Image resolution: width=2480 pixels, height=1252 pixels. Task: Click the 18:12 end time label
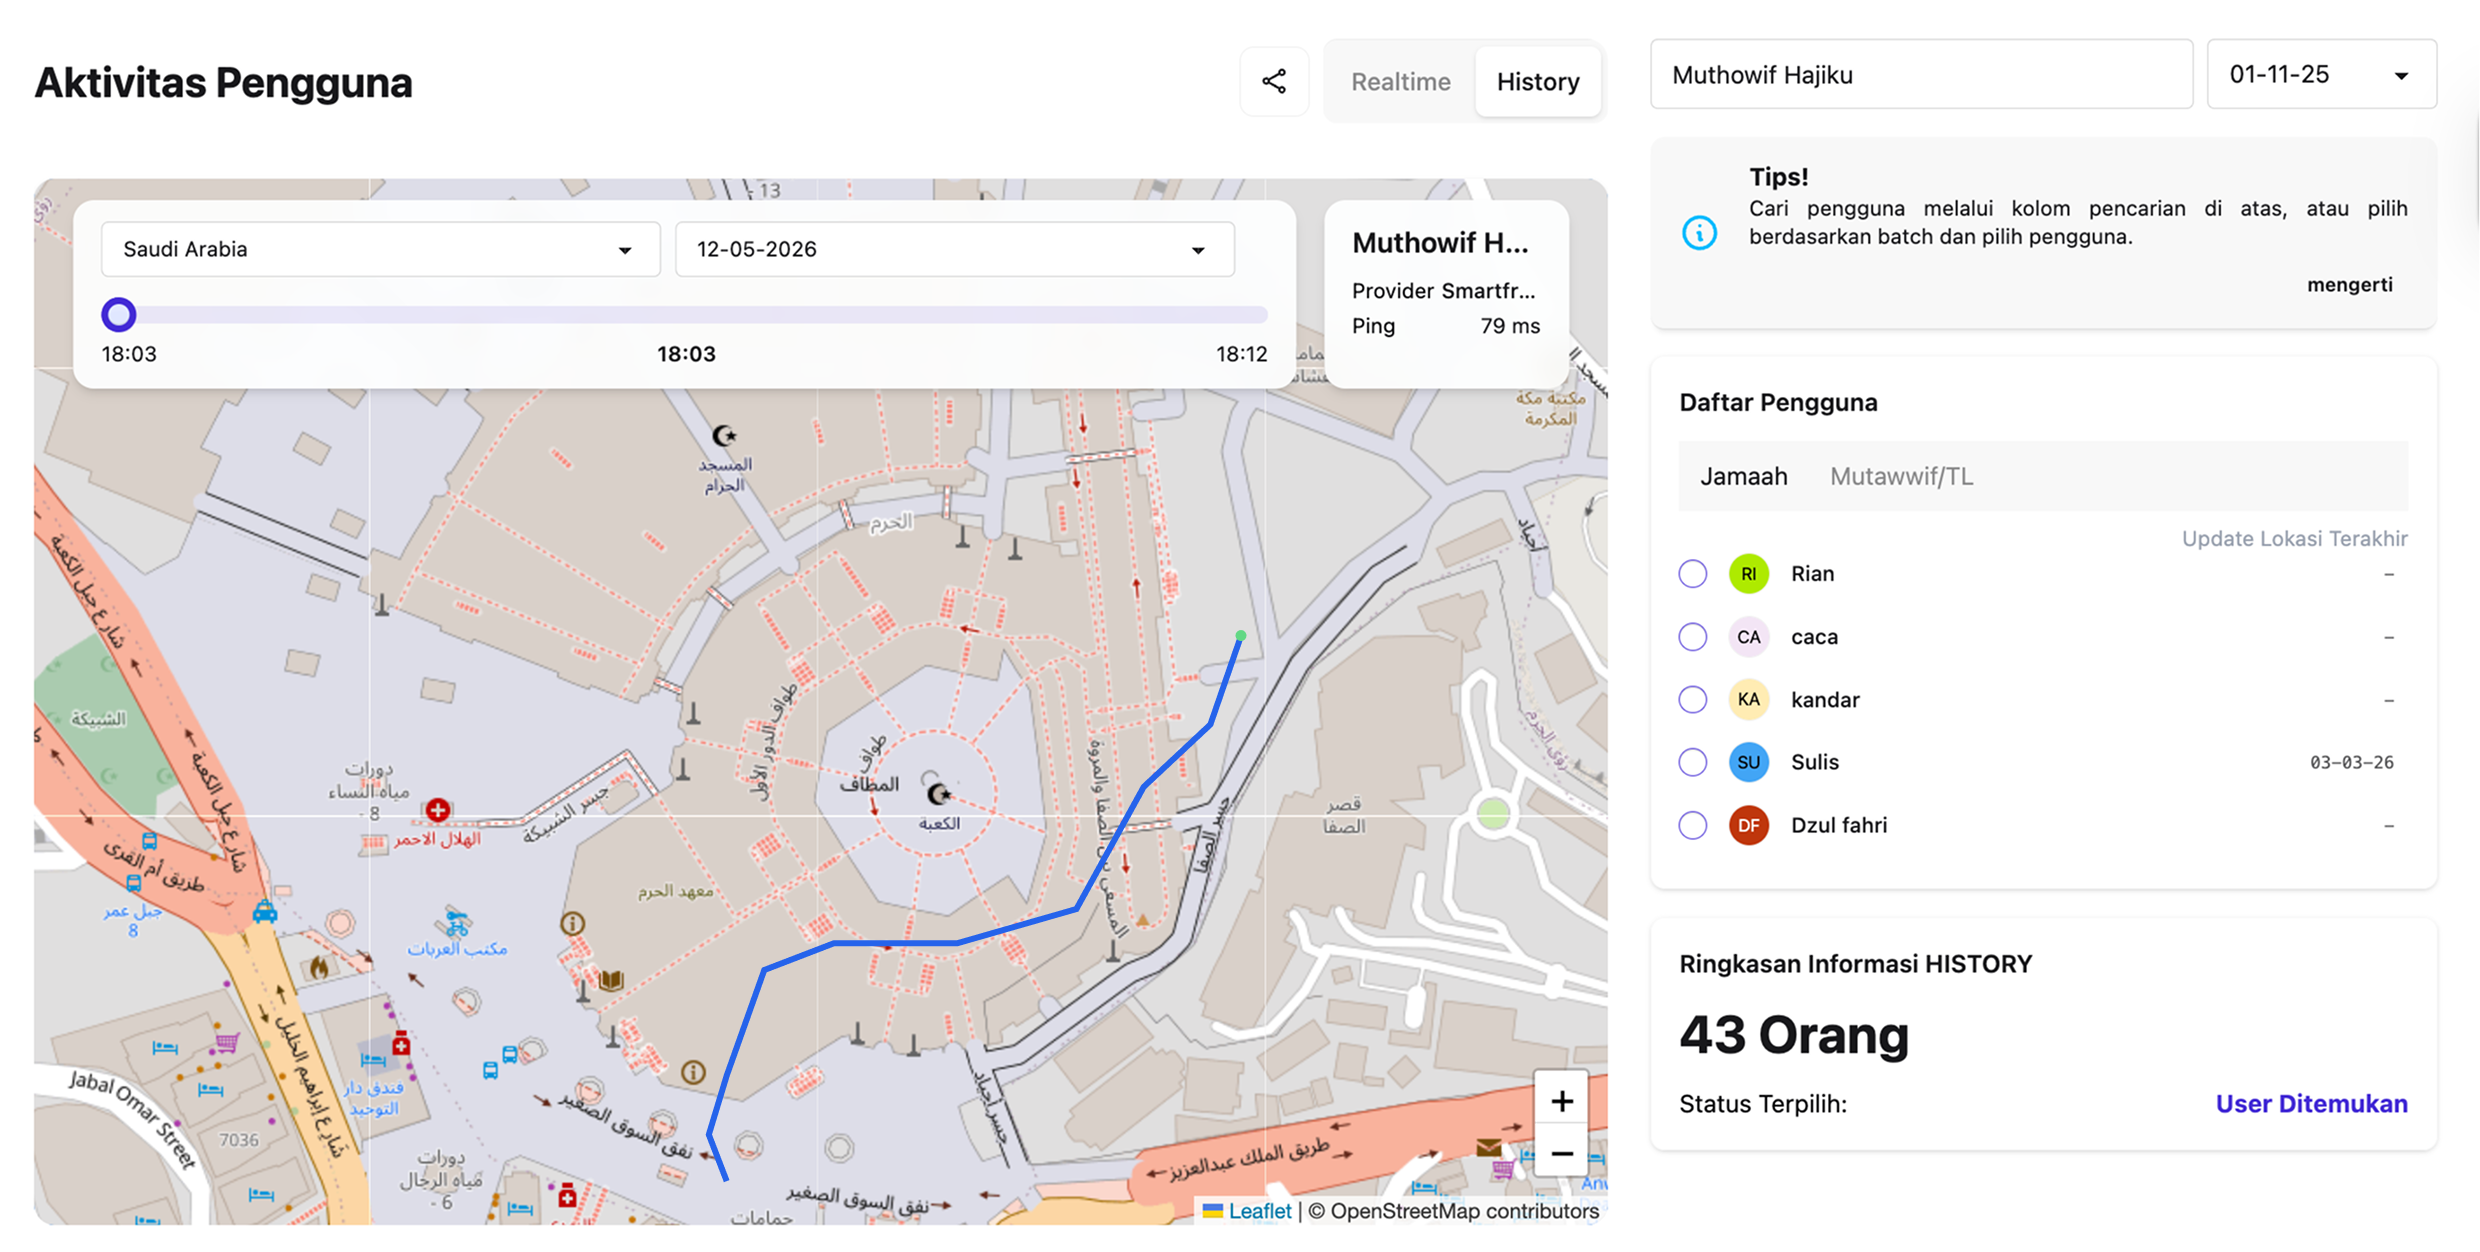tap(1241, 354)
